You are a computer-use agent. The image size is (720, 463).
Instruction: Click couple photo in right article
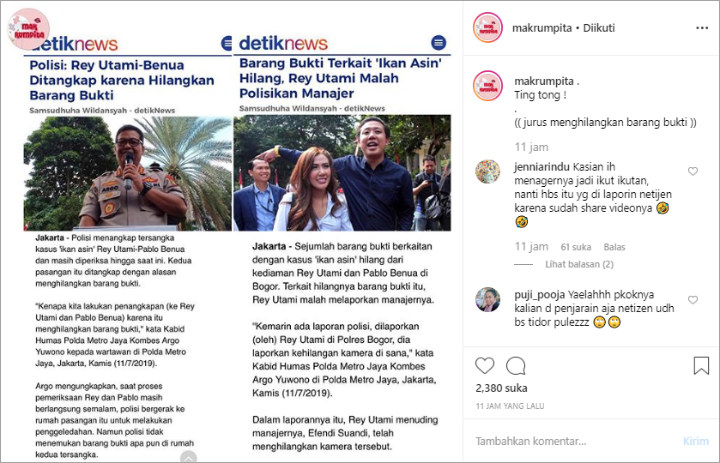(342, 173)
